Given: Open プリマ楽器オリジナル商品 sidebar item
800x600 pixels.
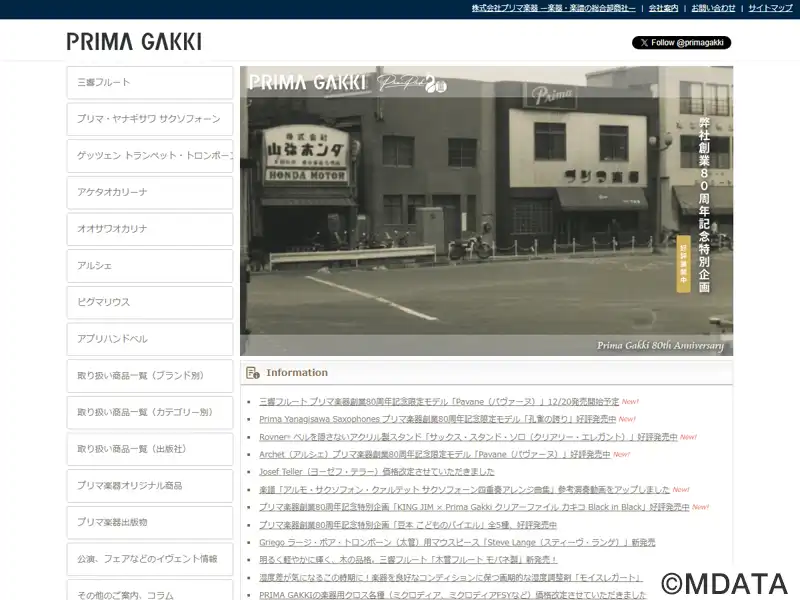Looking at the screenshot, I should (150, 486).
